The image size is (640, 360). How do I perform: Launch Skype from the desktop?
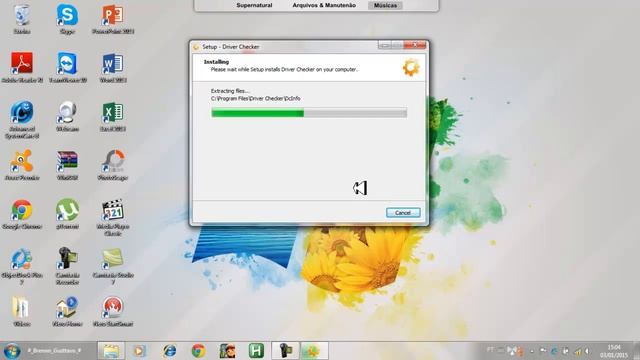(x=67, y=19)
